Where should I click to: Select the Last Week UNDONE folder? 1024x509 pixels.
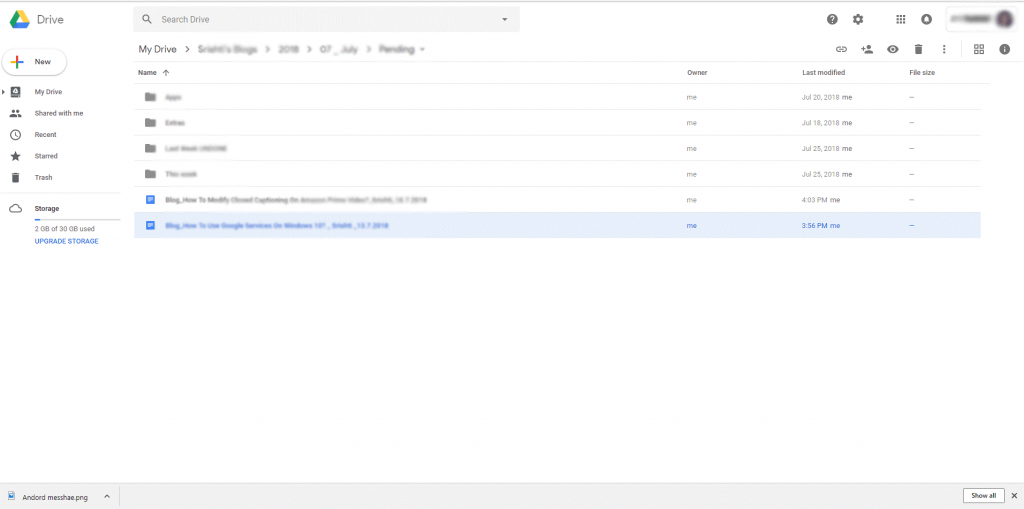pos(557,148)
